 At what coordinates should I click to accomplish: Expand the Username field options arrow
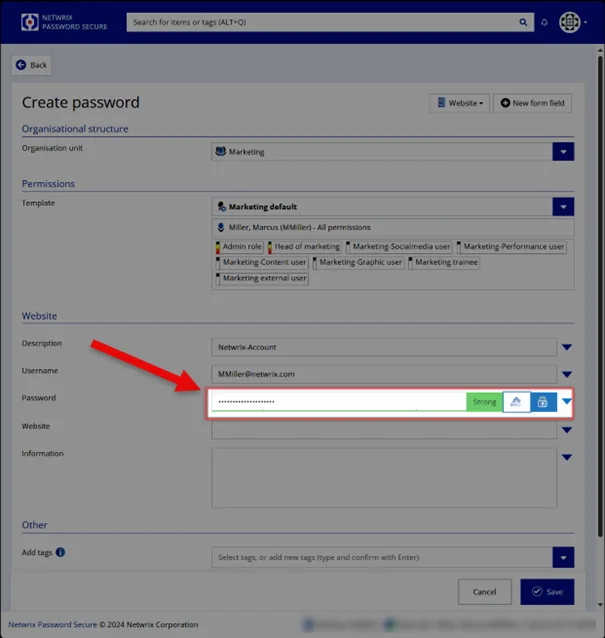[x=567, y=374]
